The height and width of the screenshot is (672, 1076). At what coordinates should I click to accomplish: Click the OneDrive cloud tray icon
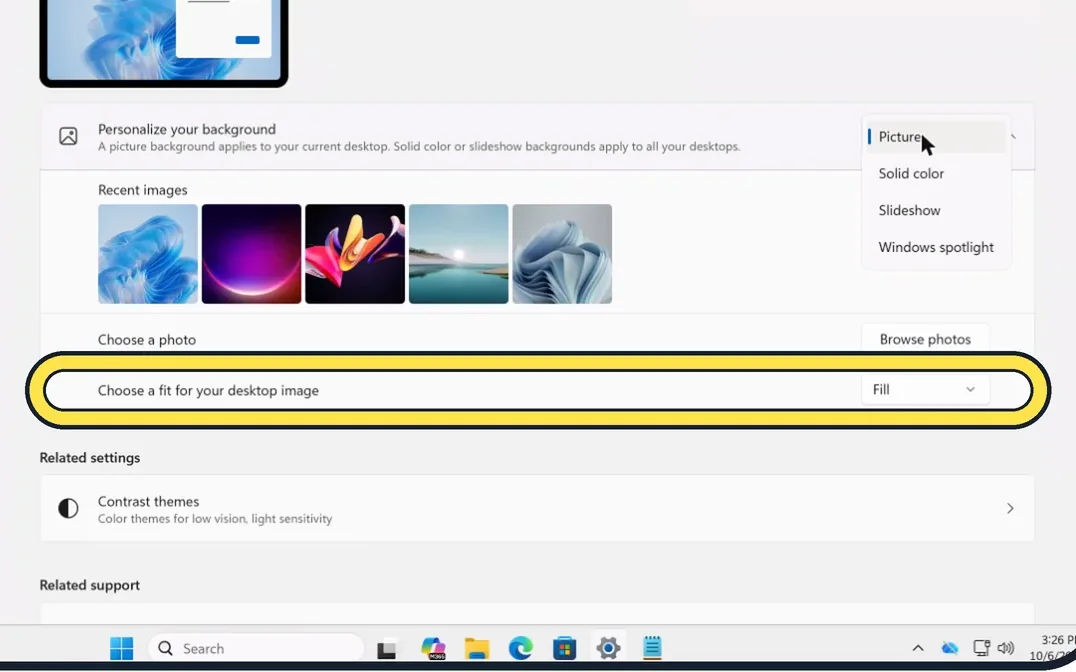tap(950, 648)
